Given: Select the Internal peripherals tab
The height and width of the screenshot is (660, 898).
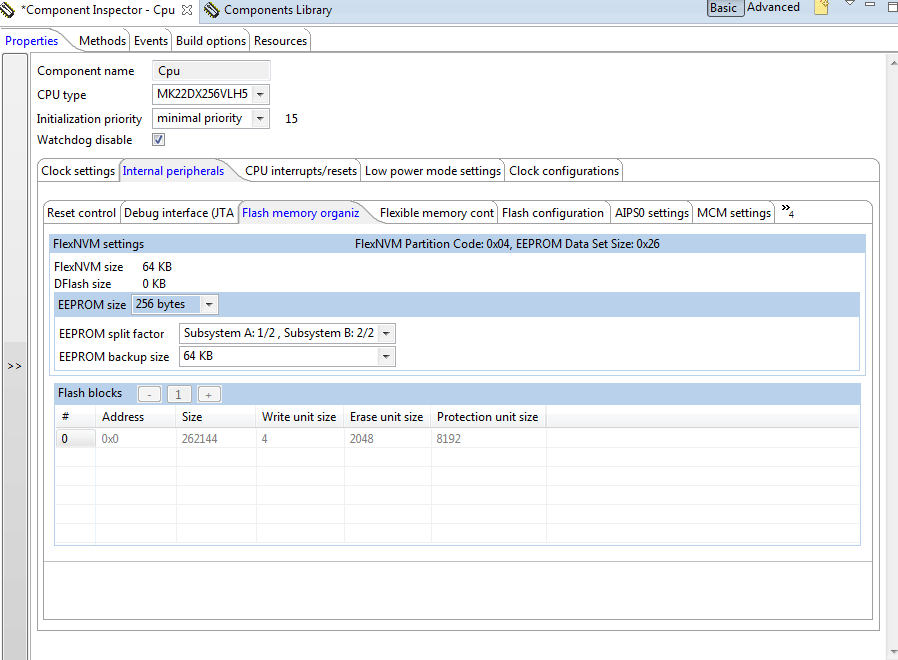Looking at the screenshot, I should click(x=173, y=171).
